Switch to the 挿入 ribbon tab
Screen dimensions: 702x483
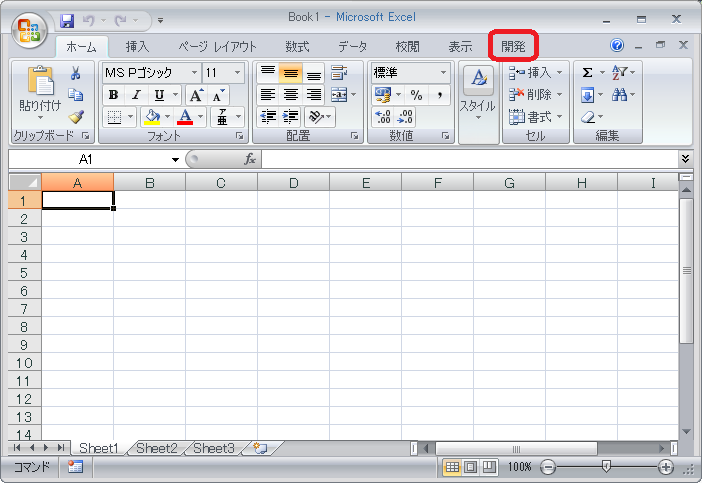tap(137, 47)
